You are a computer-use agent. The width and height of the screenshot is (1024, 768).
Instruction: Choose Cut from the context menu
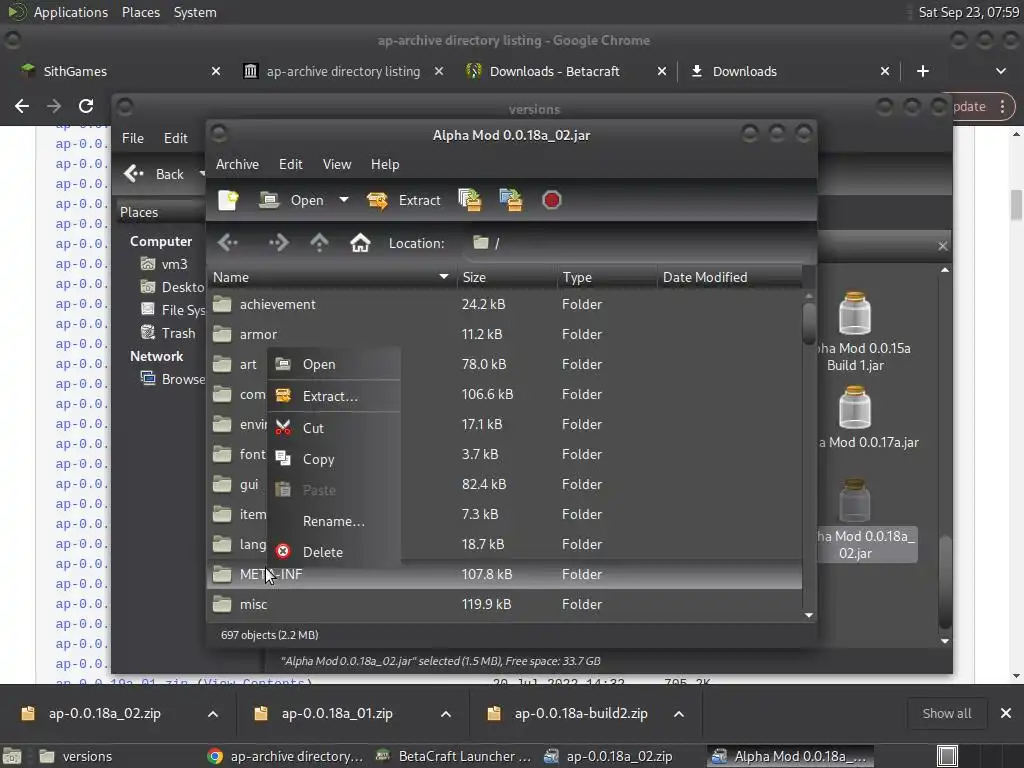click(x=334, y=428)
